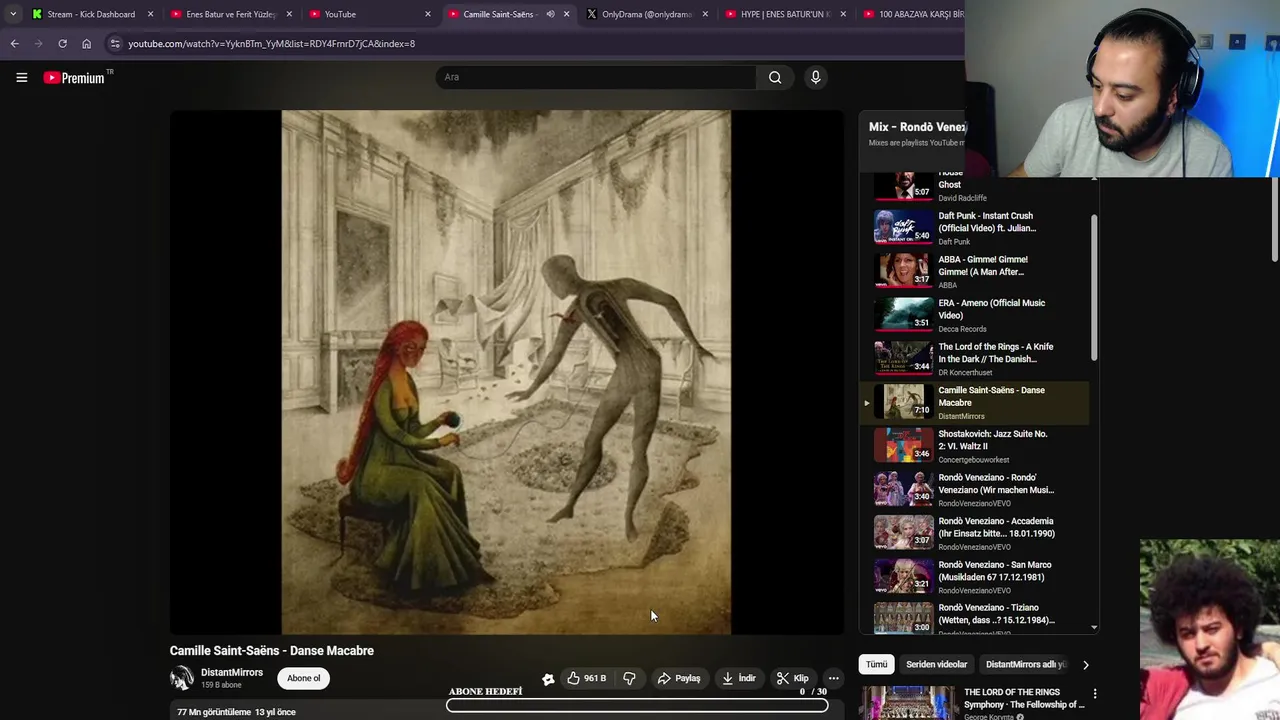Open the DistantMirrors channel avatar
1280x720 pixels.
[182, 678]
